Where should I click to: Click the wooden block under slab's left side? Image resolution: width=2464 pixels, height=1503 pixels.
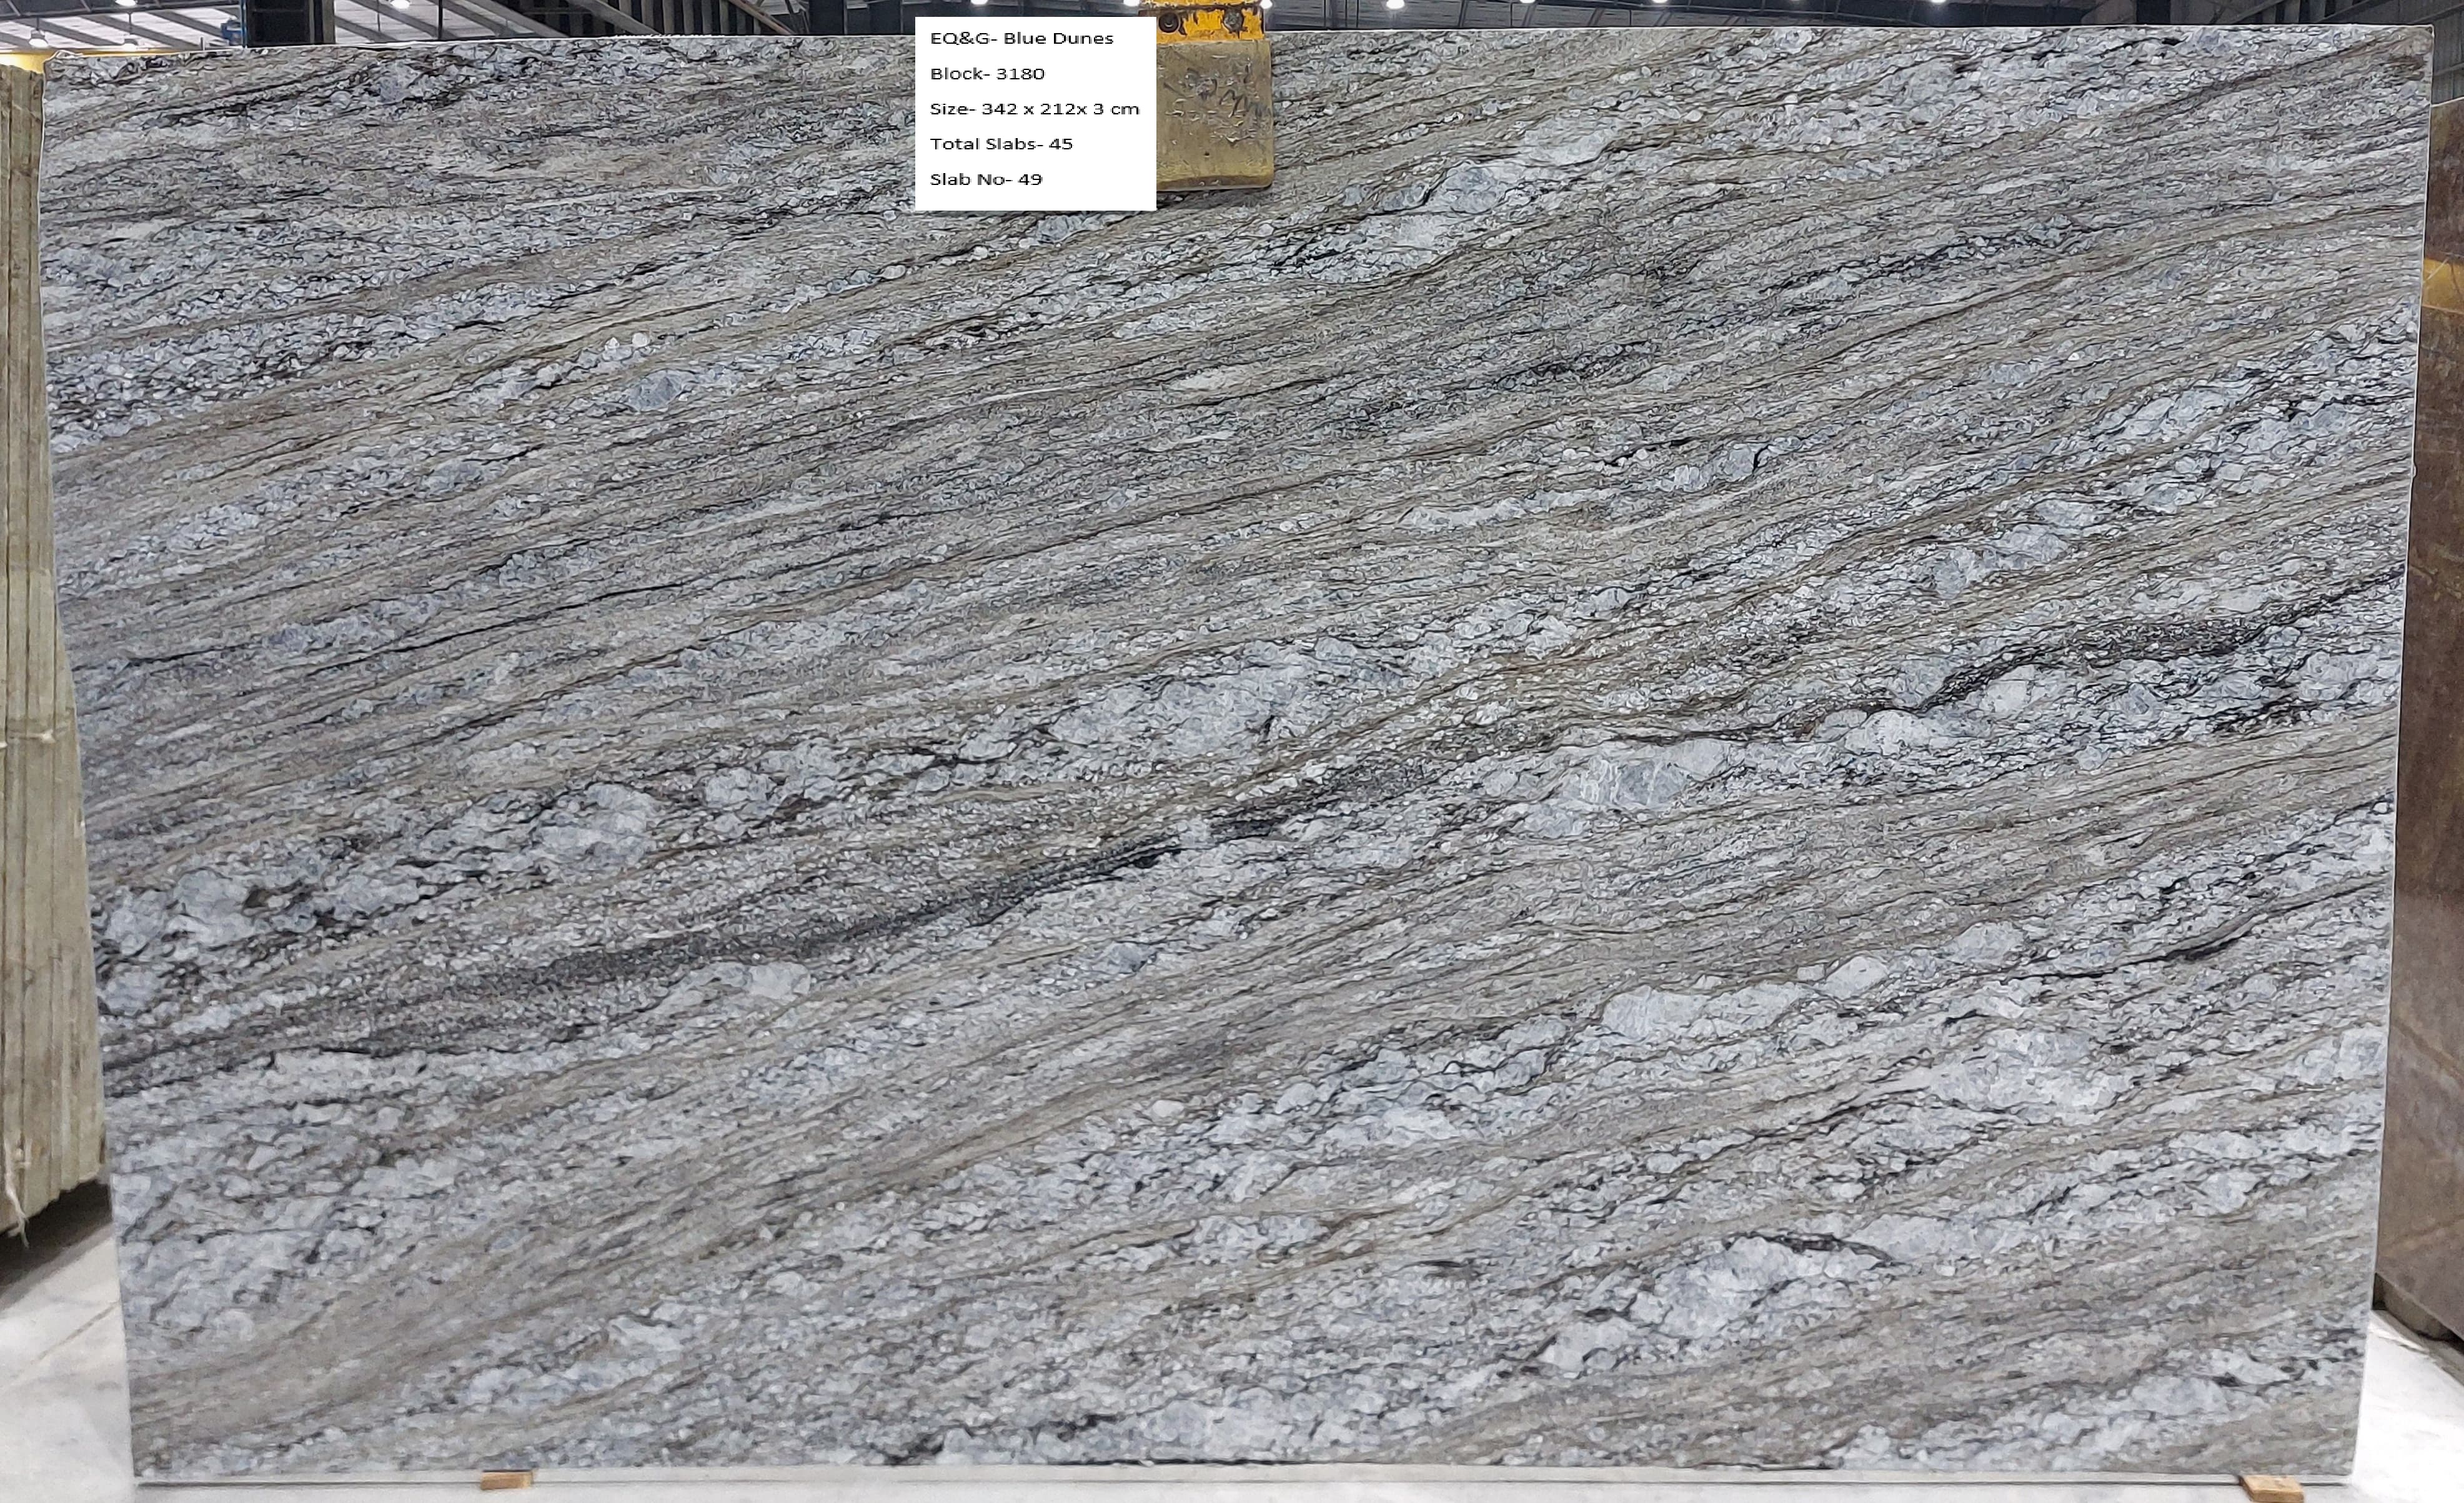(x=505, y=1479)
